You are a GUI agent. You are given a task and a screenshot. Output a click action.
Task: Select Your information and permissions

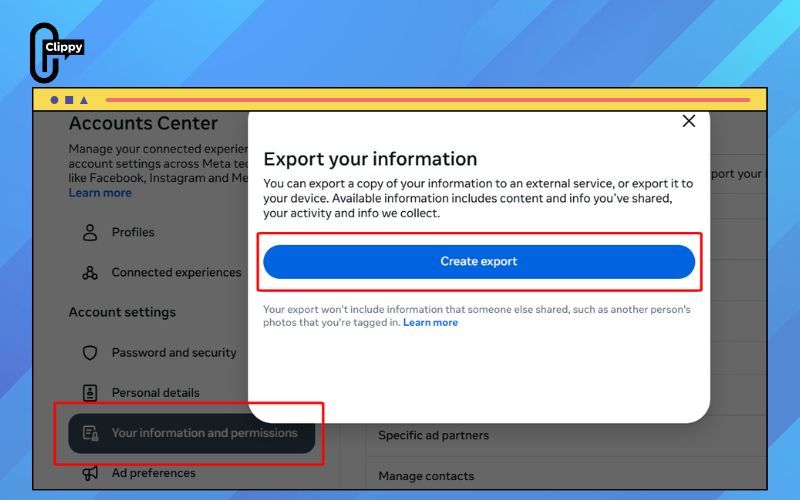pos(192,433)
